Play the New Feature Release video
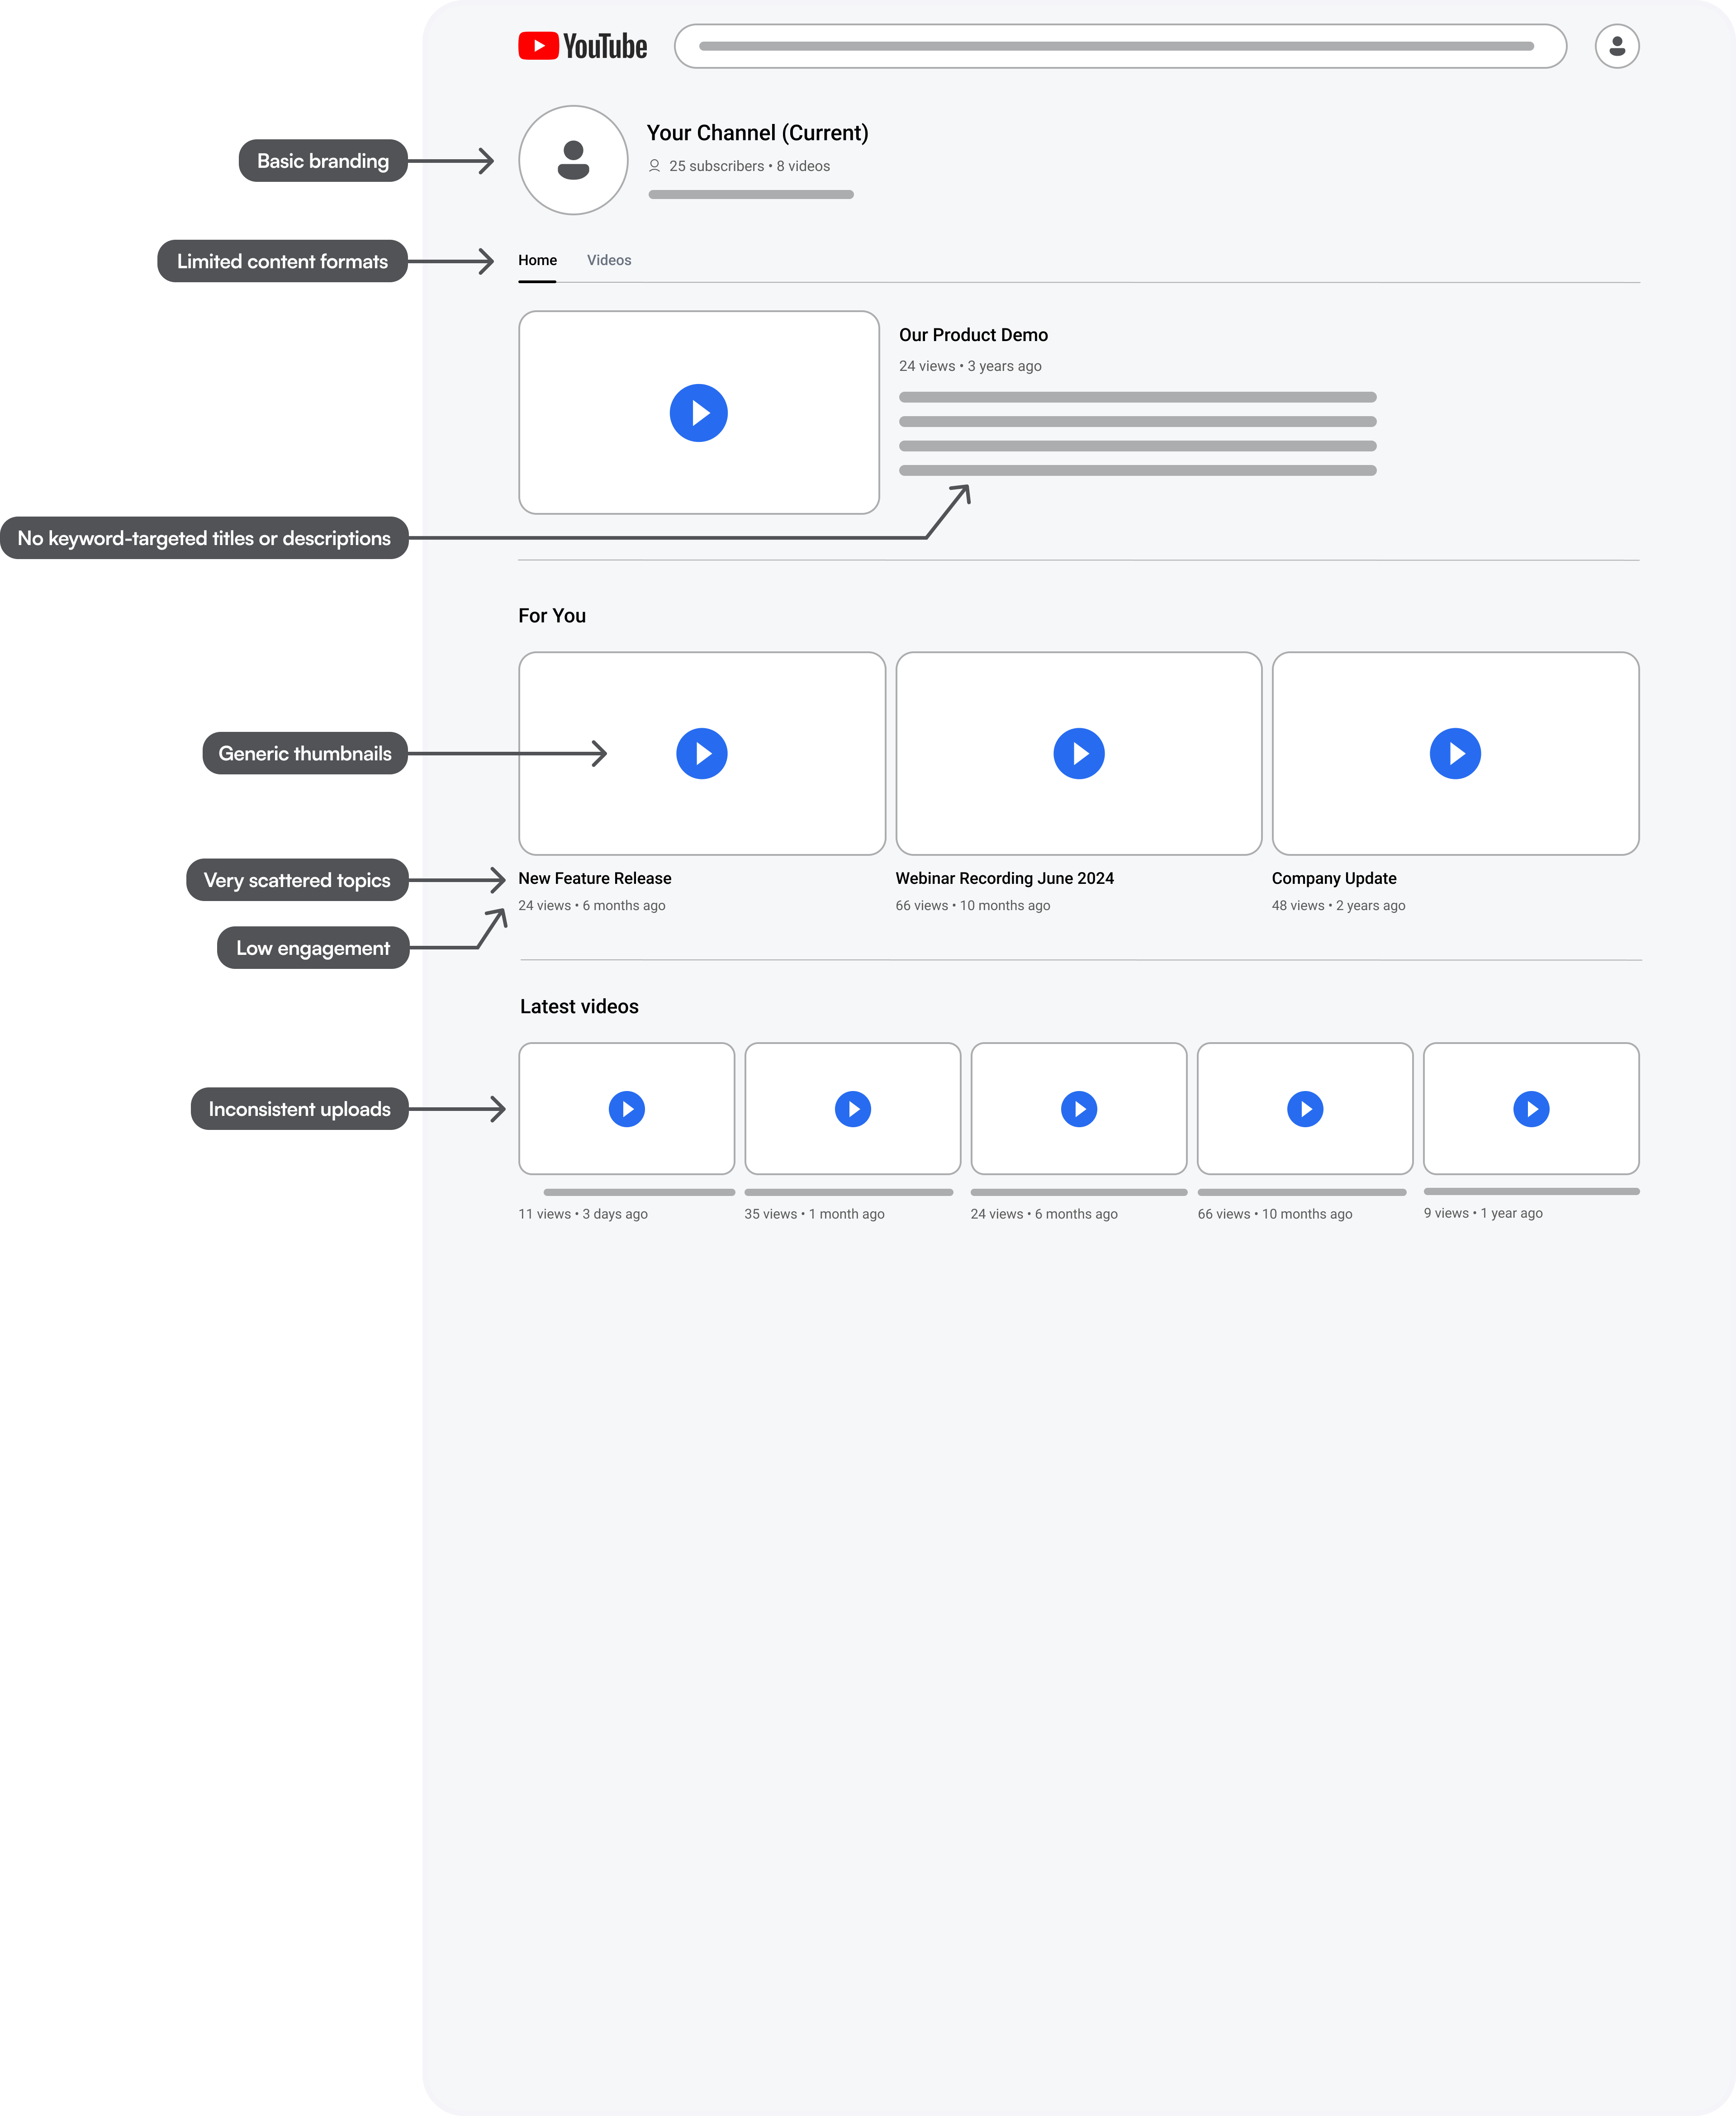 [x=701, y=754]
